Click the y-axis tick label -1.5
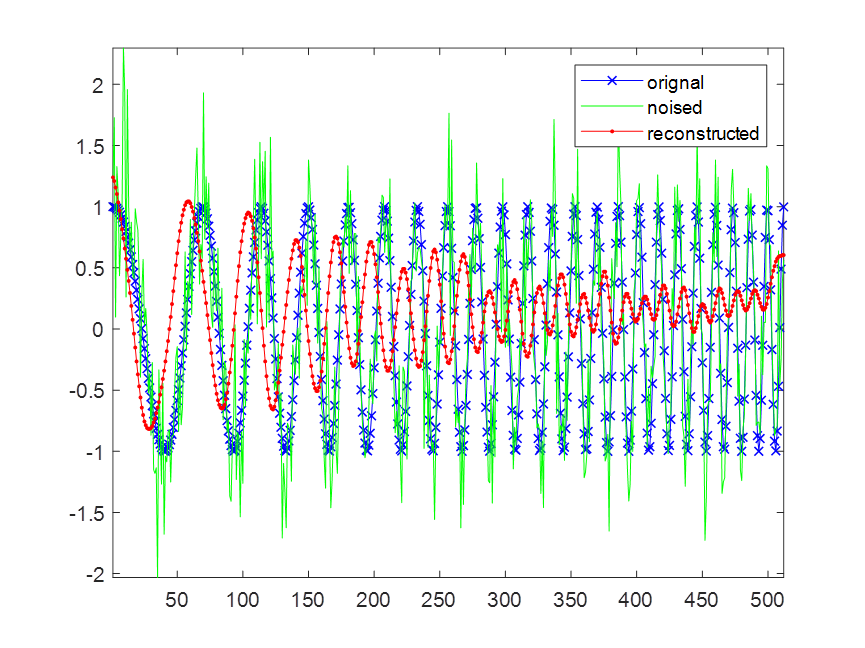This screenshot has width=865, height=648. coord(87,513)
